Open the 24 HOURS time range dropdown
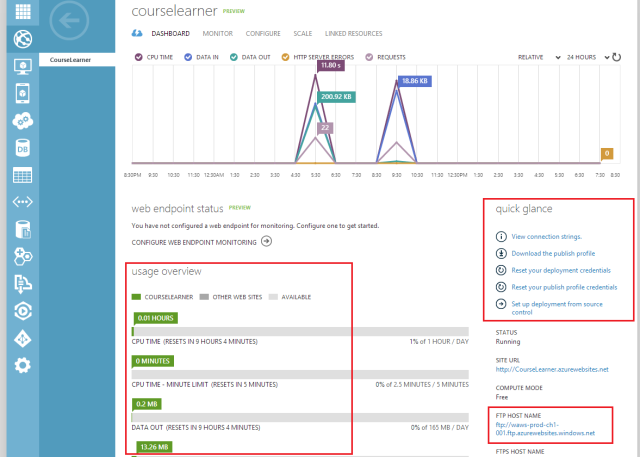 pyautogui.click(x=588, y=57)
